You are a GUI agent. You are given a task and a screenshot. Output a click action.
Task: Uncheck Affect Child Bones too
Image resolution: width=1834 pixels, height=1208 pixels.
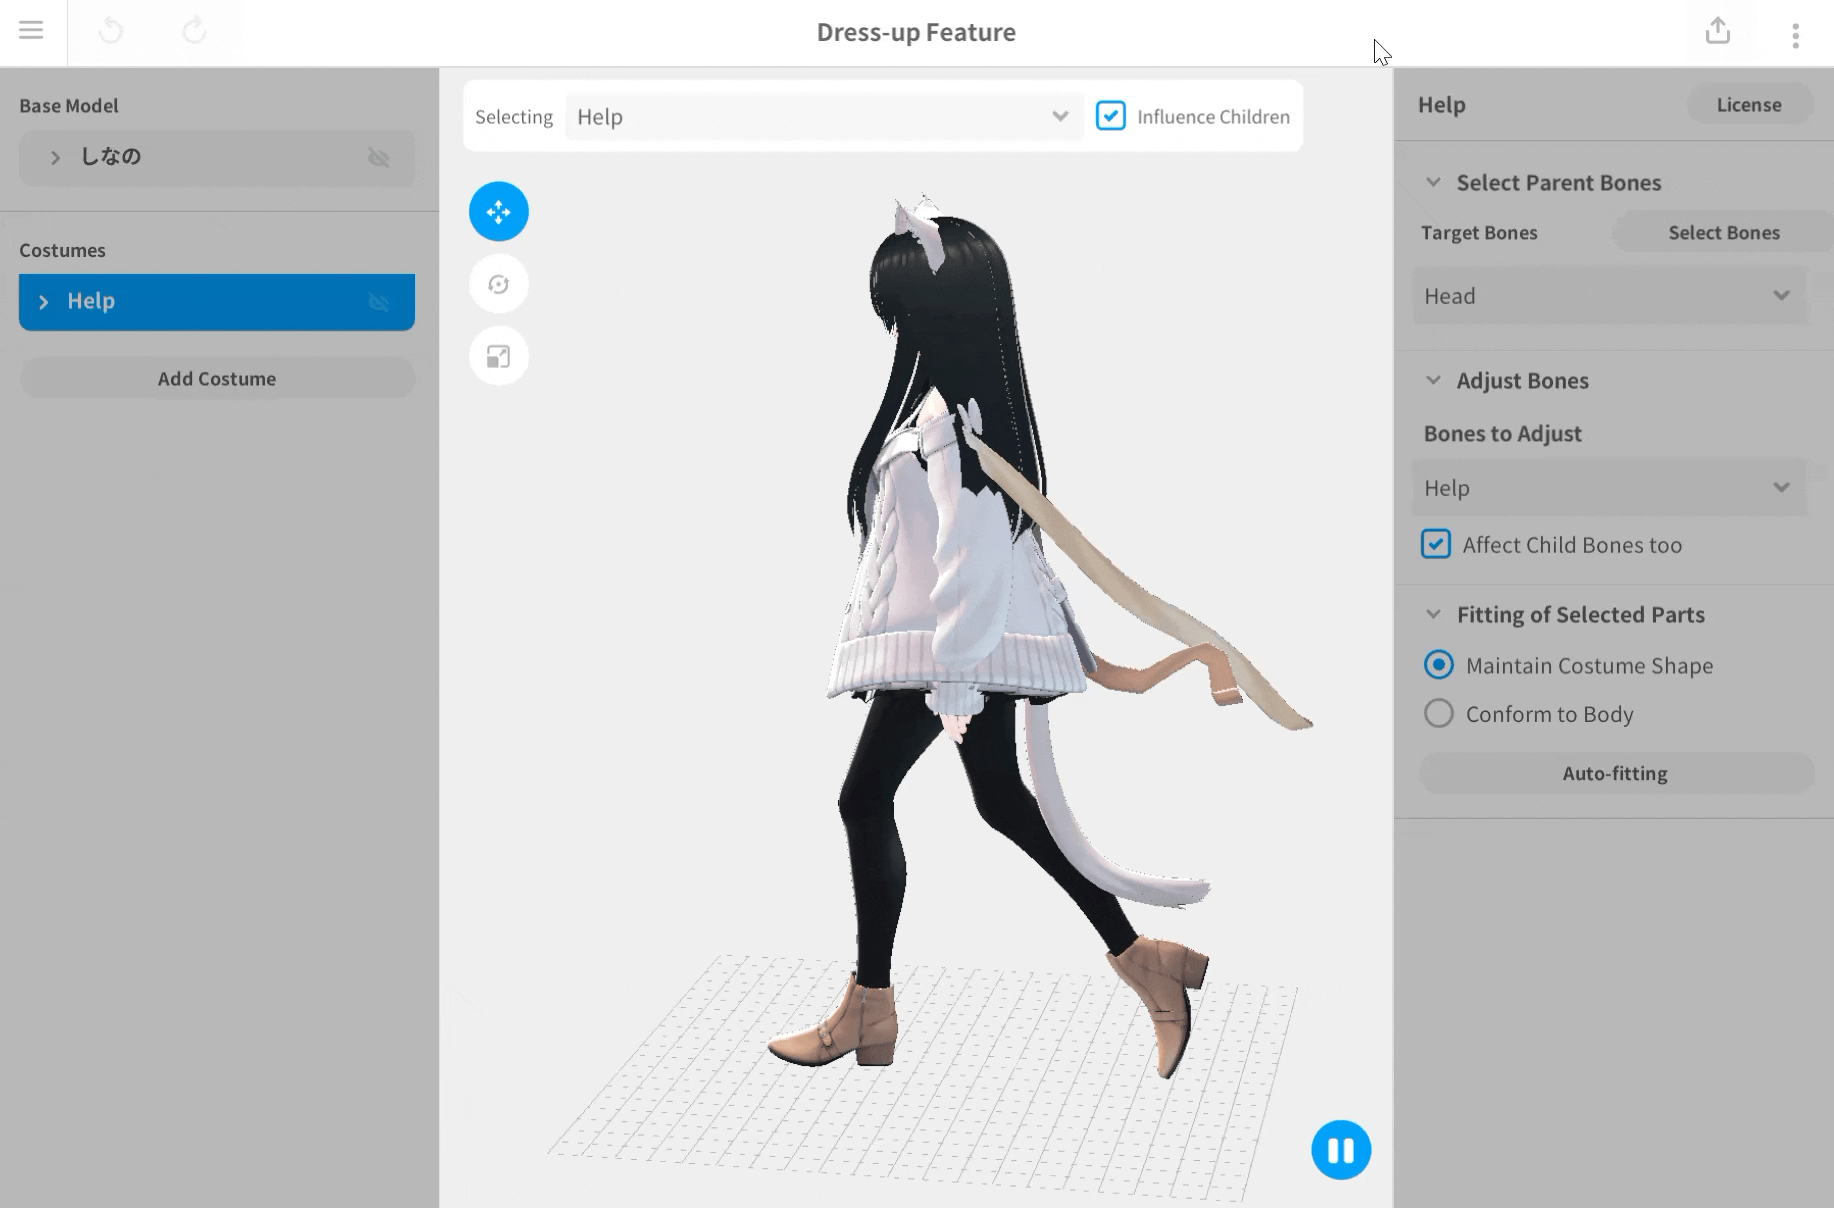pos(1436,544)
